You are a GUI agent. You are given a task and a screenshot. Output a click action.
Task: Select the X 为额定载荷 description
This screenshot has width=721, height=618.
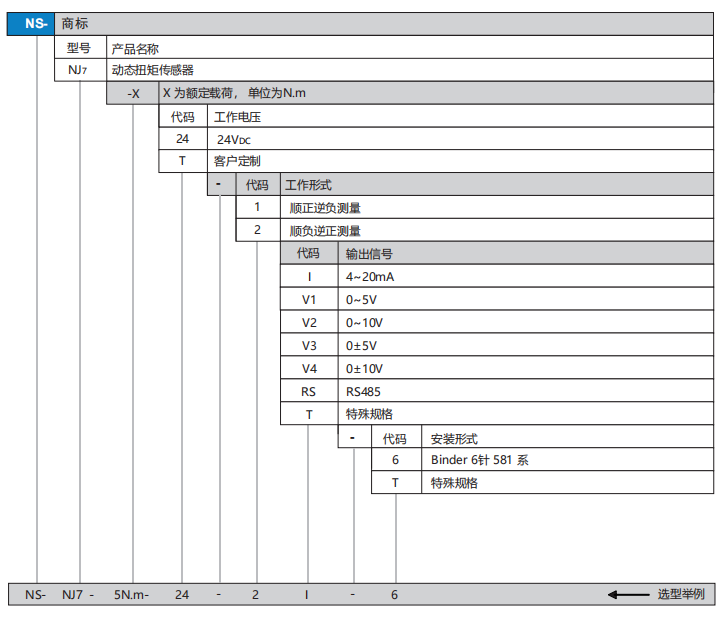tap(234, 93)
